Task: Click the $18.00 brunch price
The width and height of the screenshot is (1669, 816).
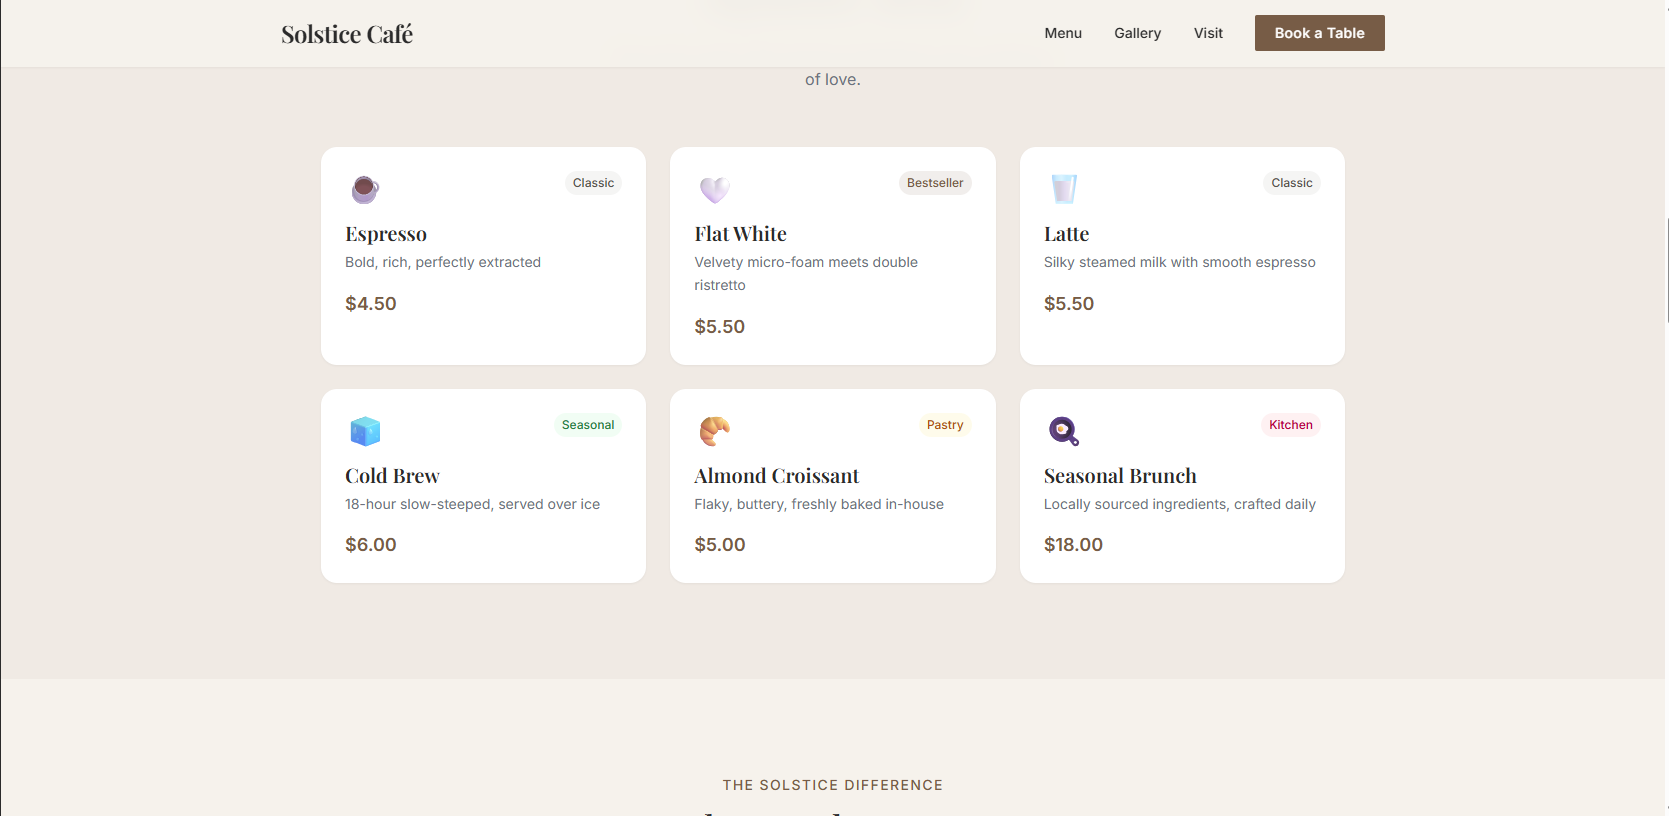Action: (x=1073, y=544)
